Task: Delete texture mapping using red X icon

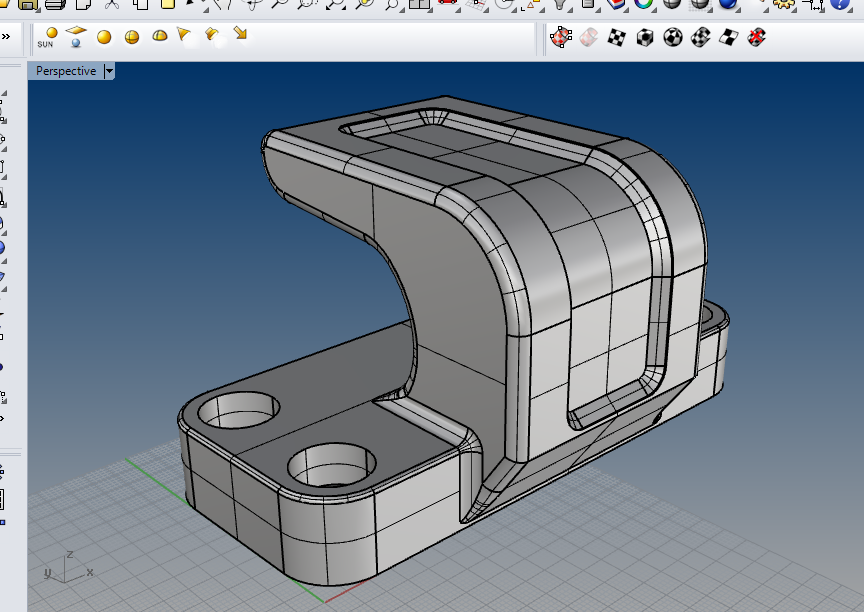Action: 758,38
